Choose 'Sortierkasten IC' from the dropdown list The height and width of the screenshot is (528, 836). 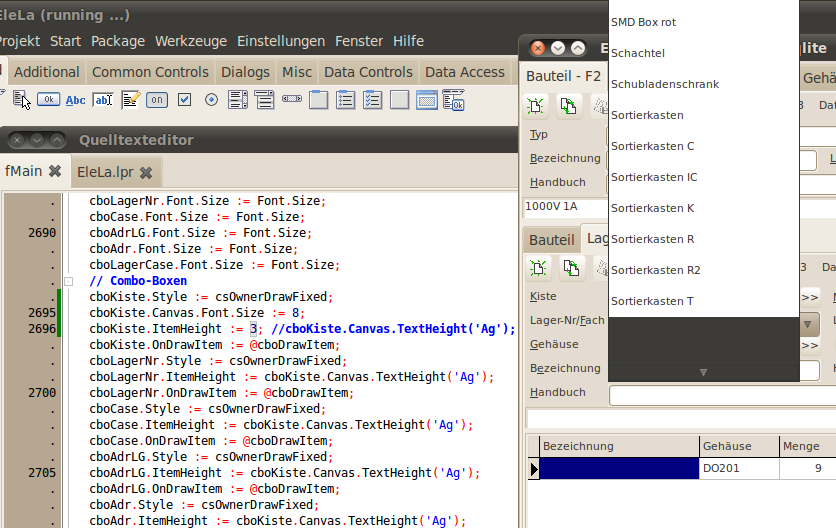[654, 177]
